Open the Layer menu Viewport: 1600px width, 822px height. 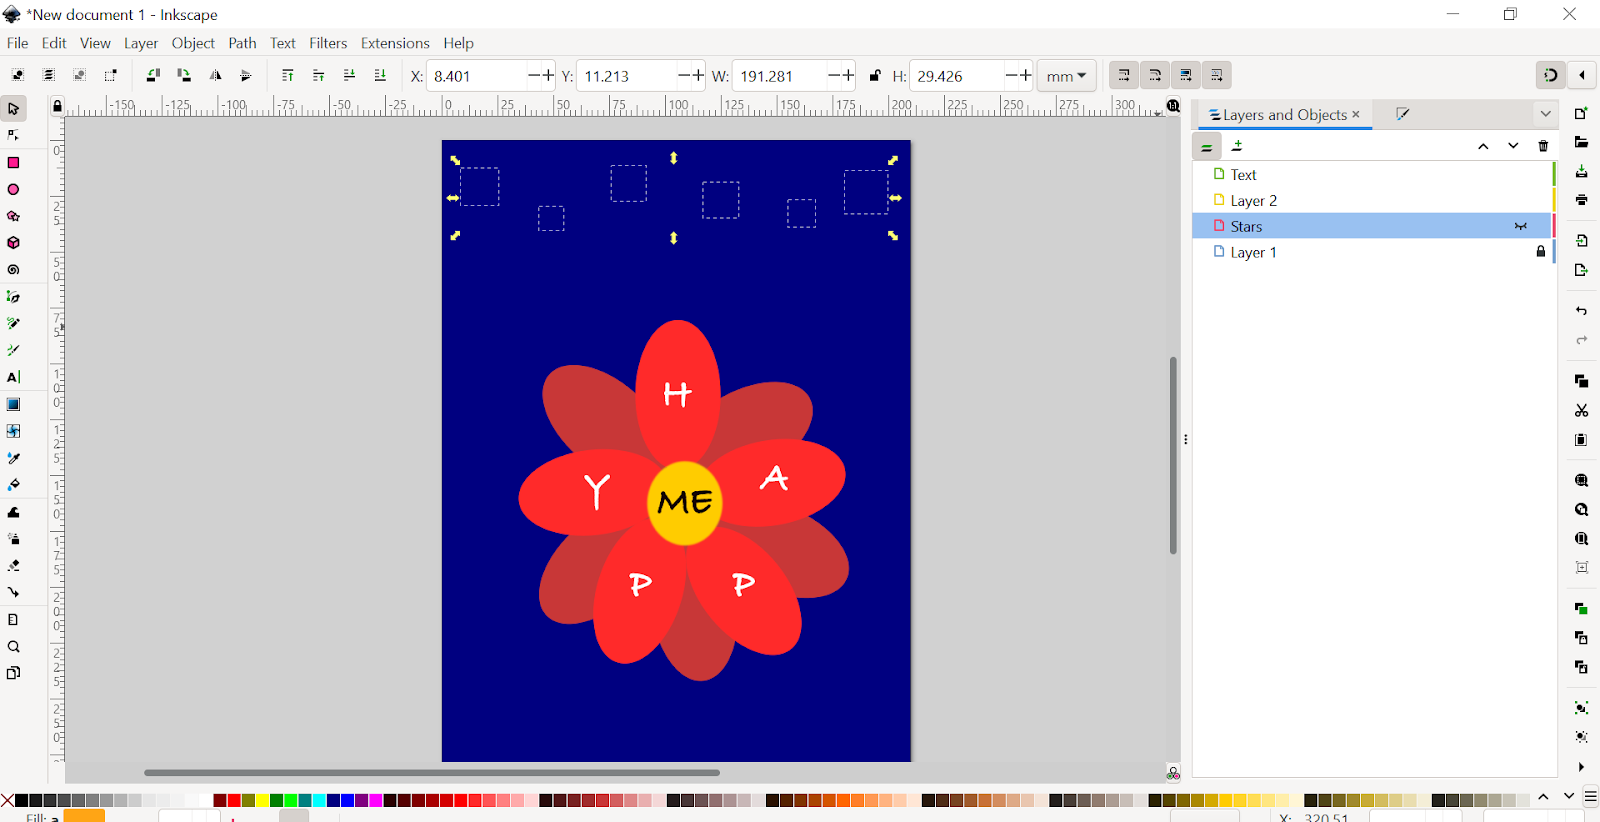coord(141,43)
